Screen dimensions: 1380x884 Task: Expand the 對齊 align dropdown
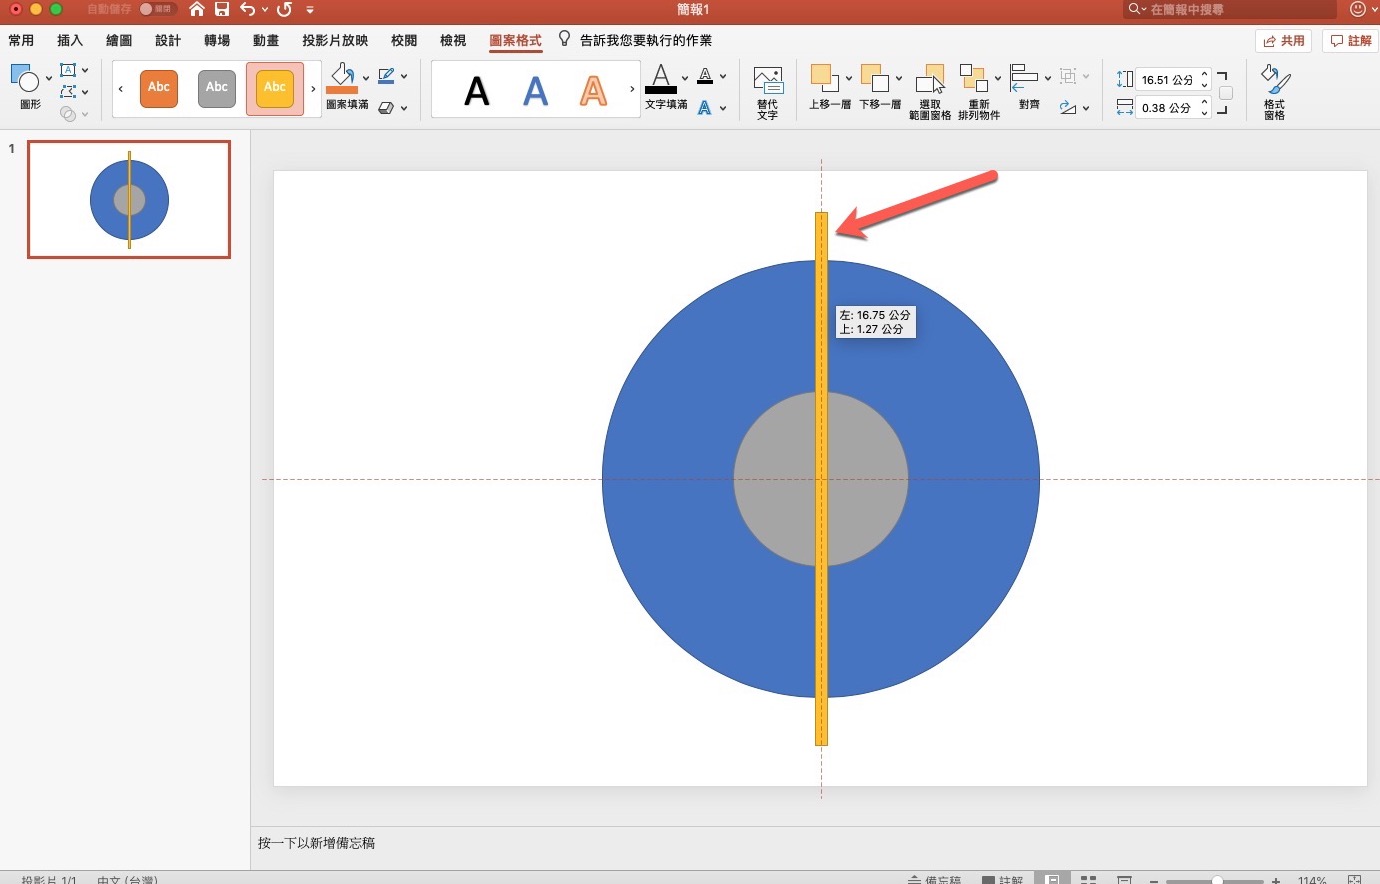tap(1047, 78)
